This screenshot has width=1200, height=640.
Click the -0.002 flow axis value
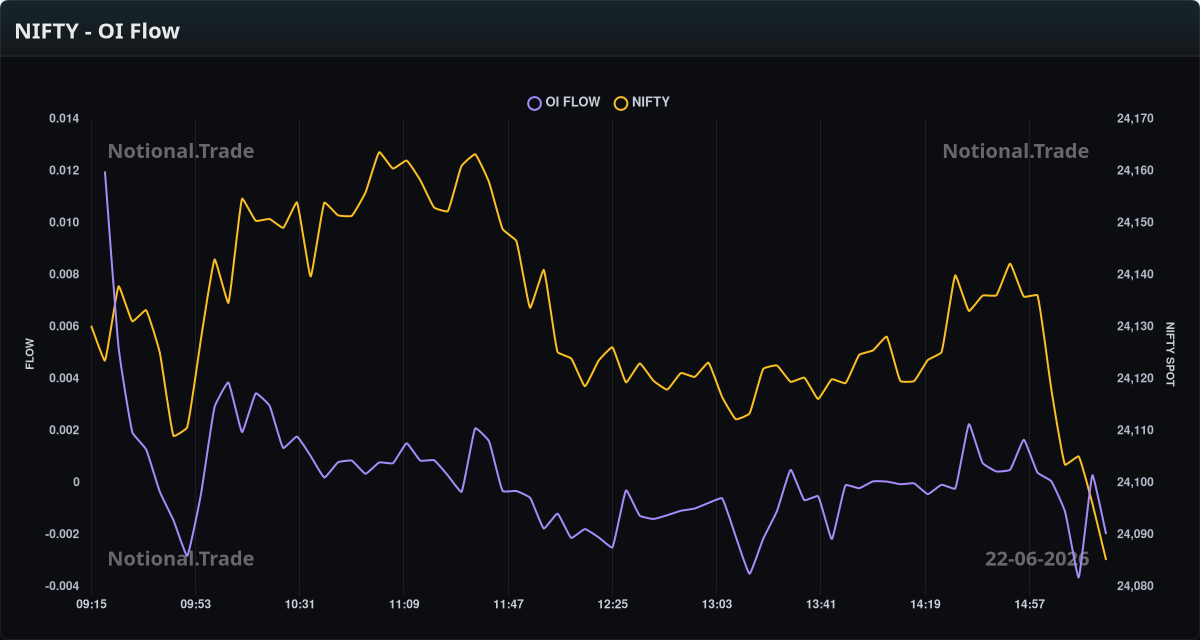point(62,535)
